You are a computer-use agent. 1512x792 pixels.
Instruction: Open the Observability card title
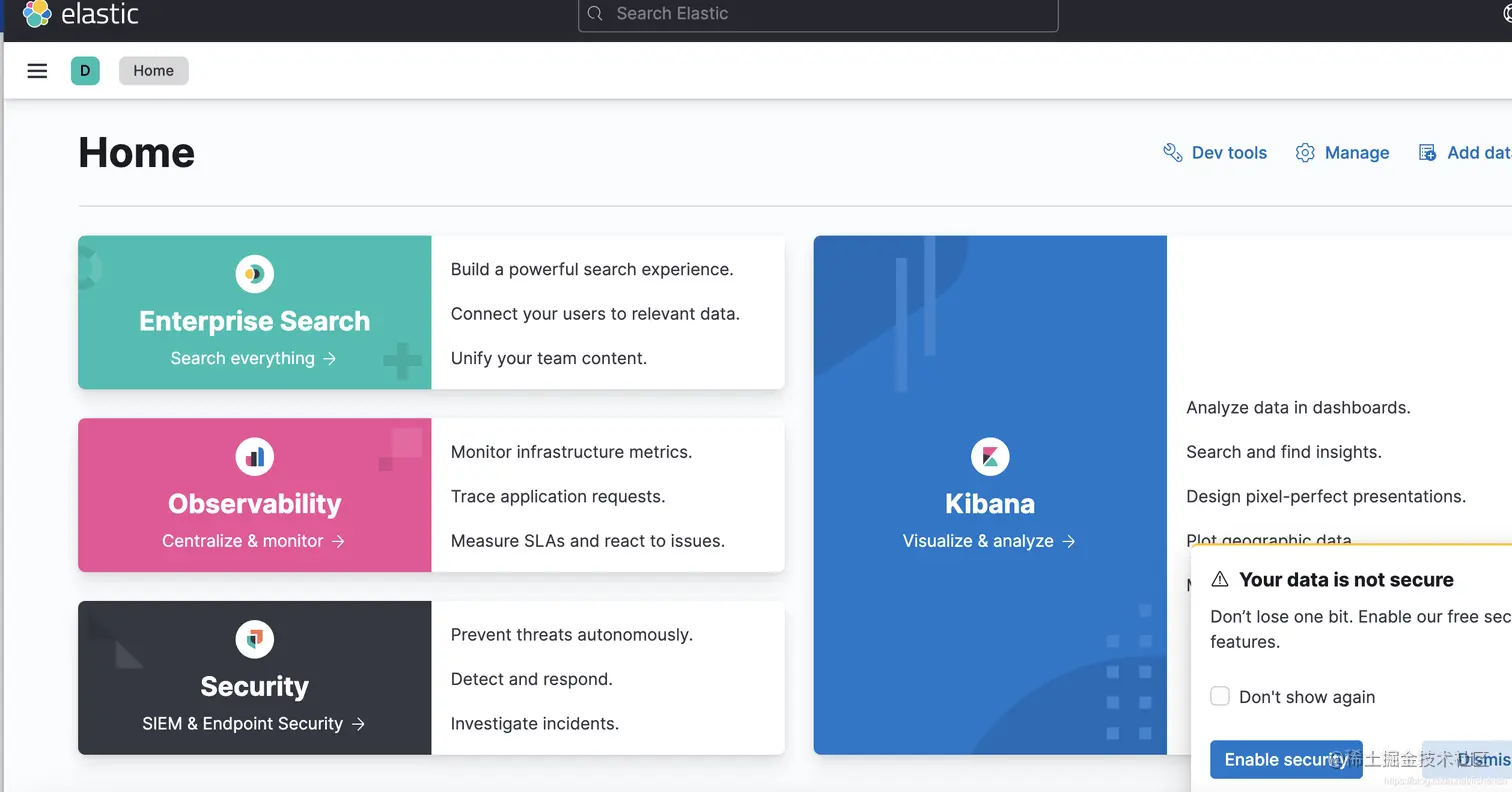point(255,504)
